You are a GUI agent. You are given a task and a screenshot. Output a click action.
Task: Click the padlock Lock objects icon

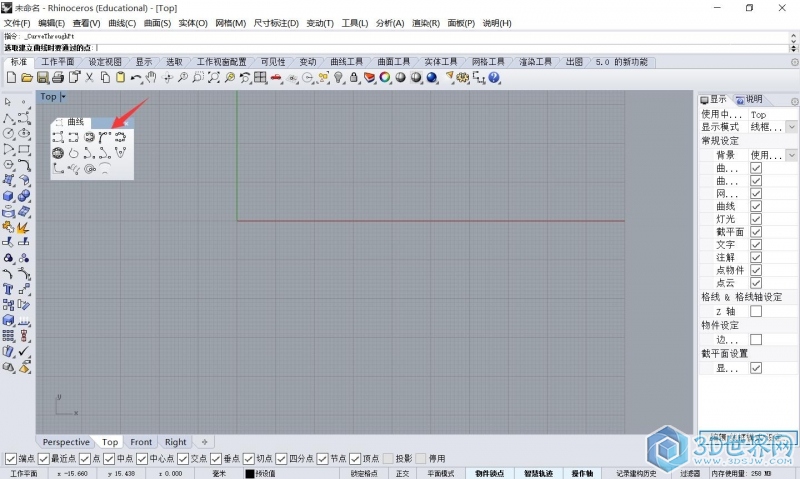click(354, 78)
